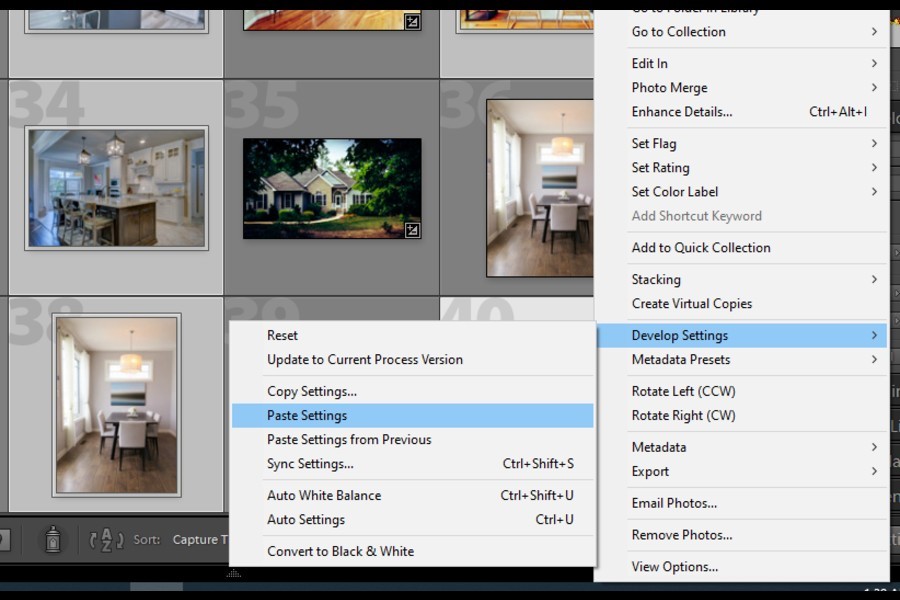Select the kitchen photo thumbnail

point(116,188)
